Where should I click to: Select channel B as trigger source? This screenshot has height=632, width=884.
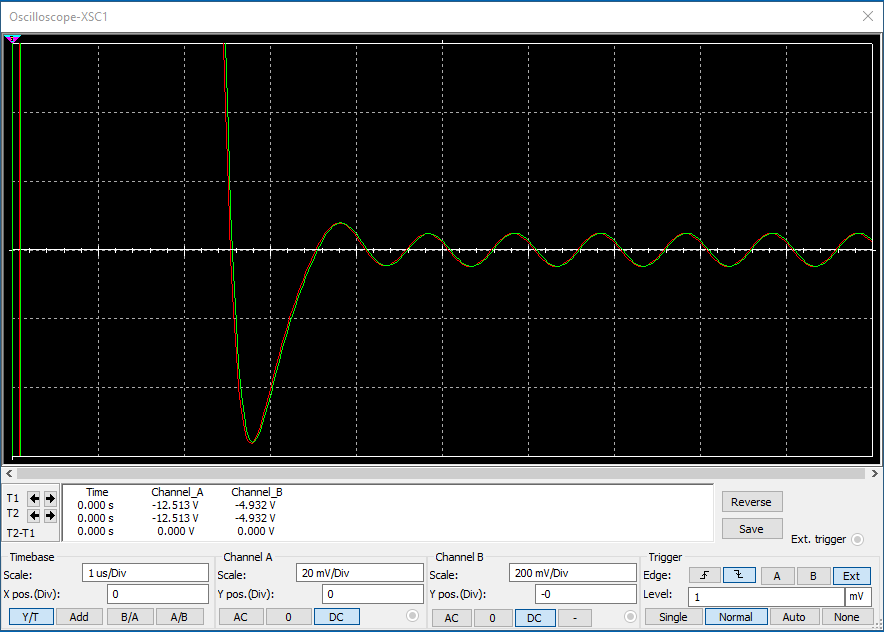tap(812, 575)
